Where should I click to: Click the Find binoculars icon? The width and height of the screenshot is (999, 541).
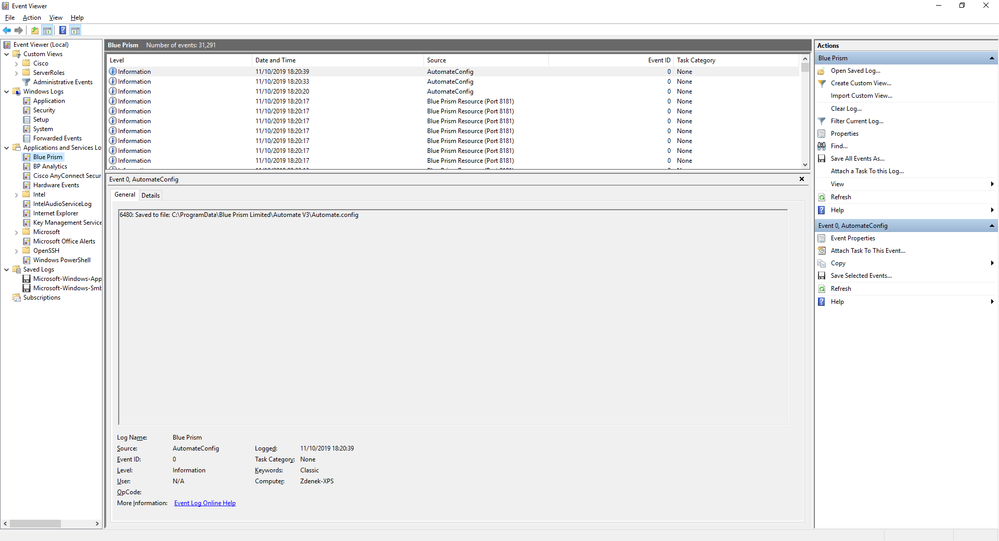click(x=821, y=146)
